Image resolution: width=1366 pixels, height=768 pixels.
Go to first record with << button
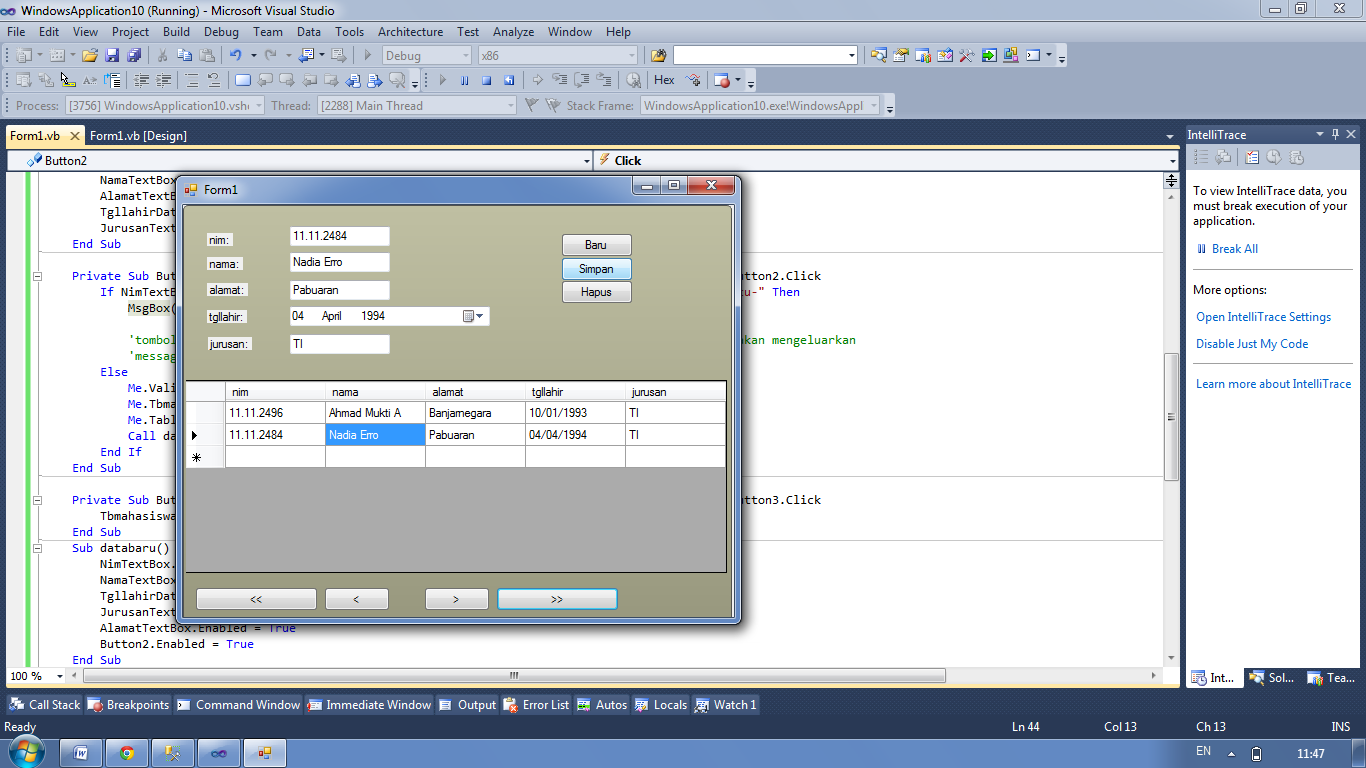256,599
